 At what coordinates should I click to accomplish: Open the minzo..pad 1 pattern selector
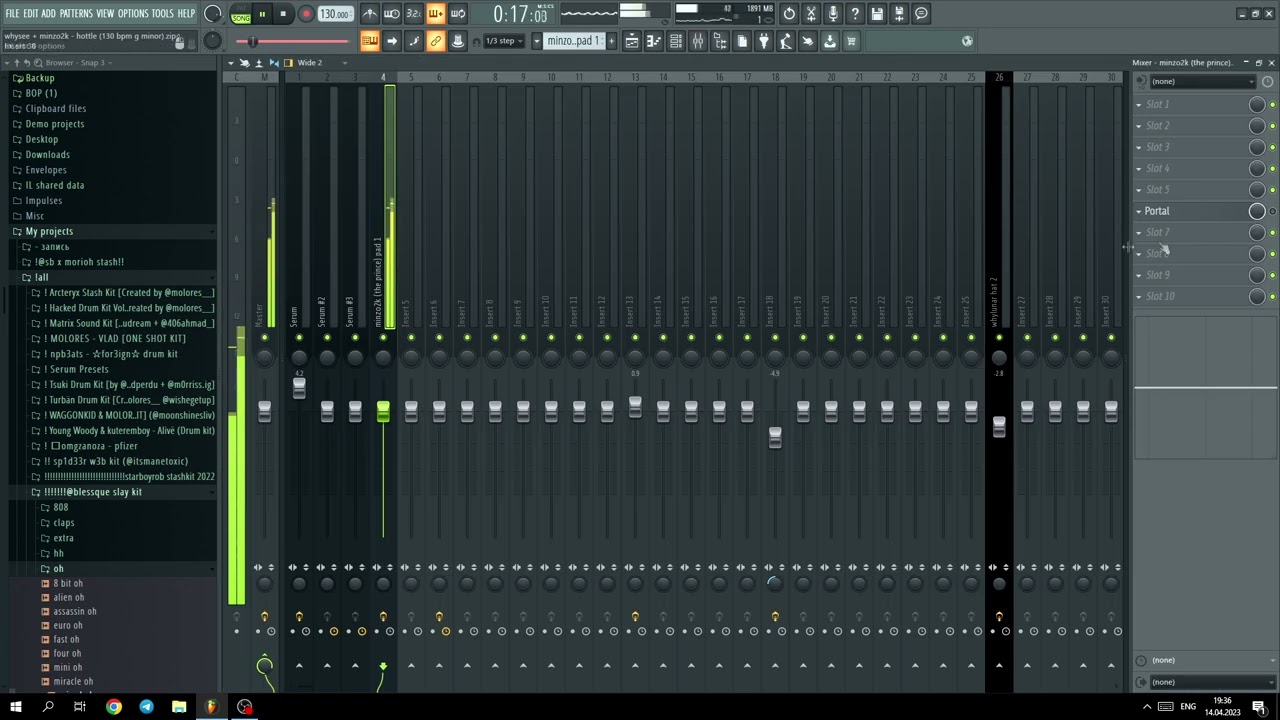[x=573, y=41]
